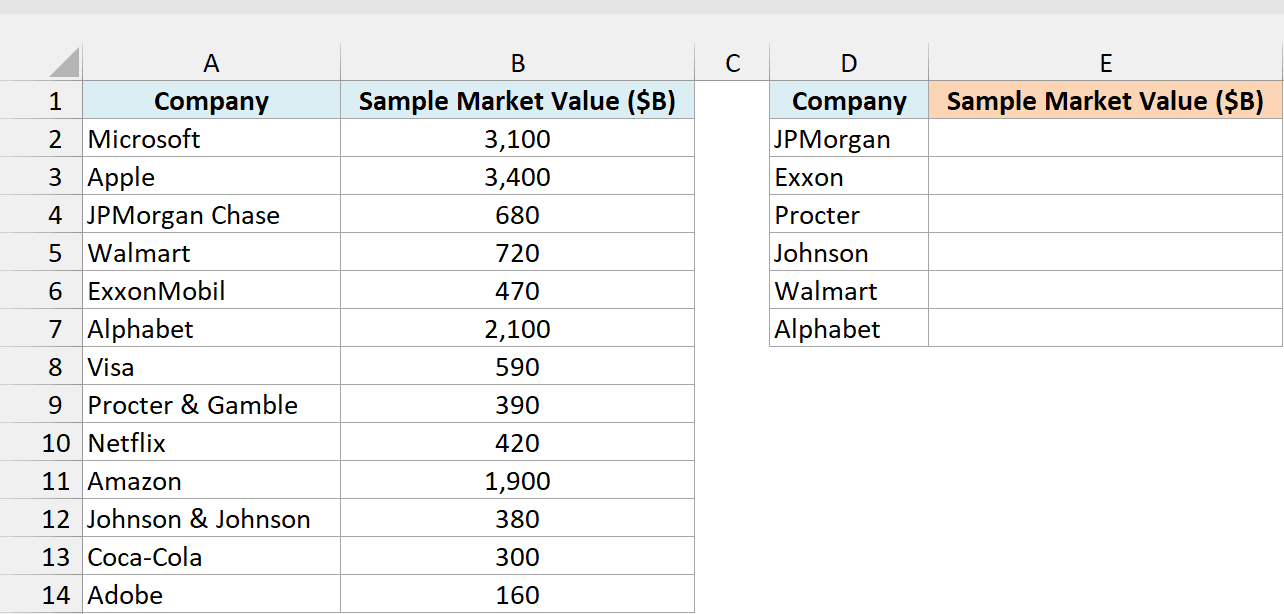Click the Company header in column A
The image size is (1284, 614).
click(x=211, y=101)
